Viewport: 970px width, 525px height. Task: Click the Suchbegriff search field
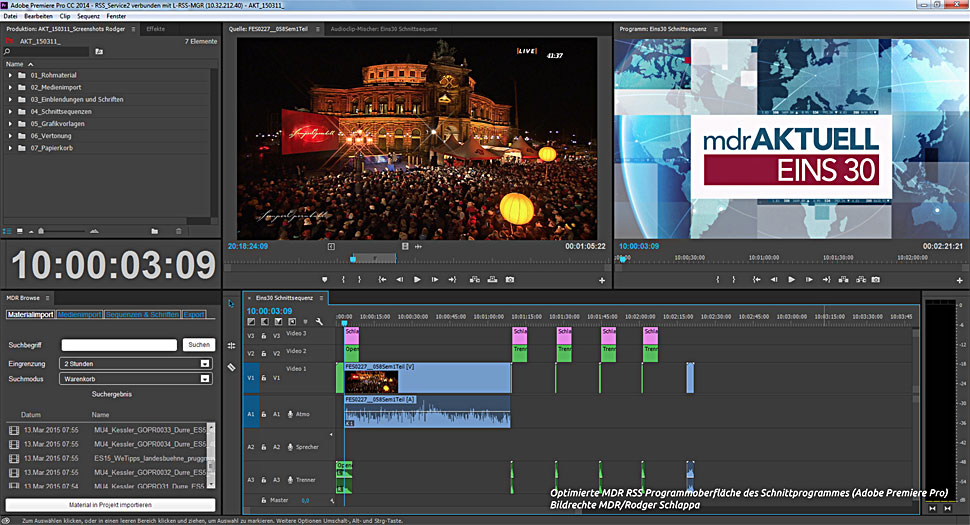pyautogui.click(x=119, y=344)
